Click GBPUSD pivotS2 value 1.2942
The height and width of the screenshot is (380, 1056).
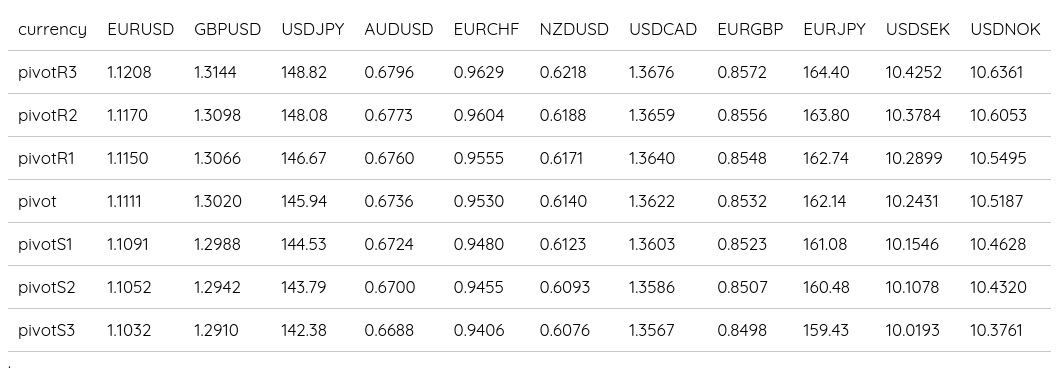click(217, 288)
